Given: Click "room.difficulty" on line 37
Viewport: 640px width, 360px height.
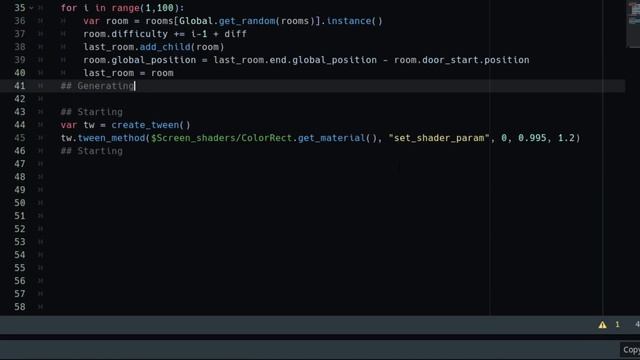Looking at the screenshot, I should coord(125,34).
